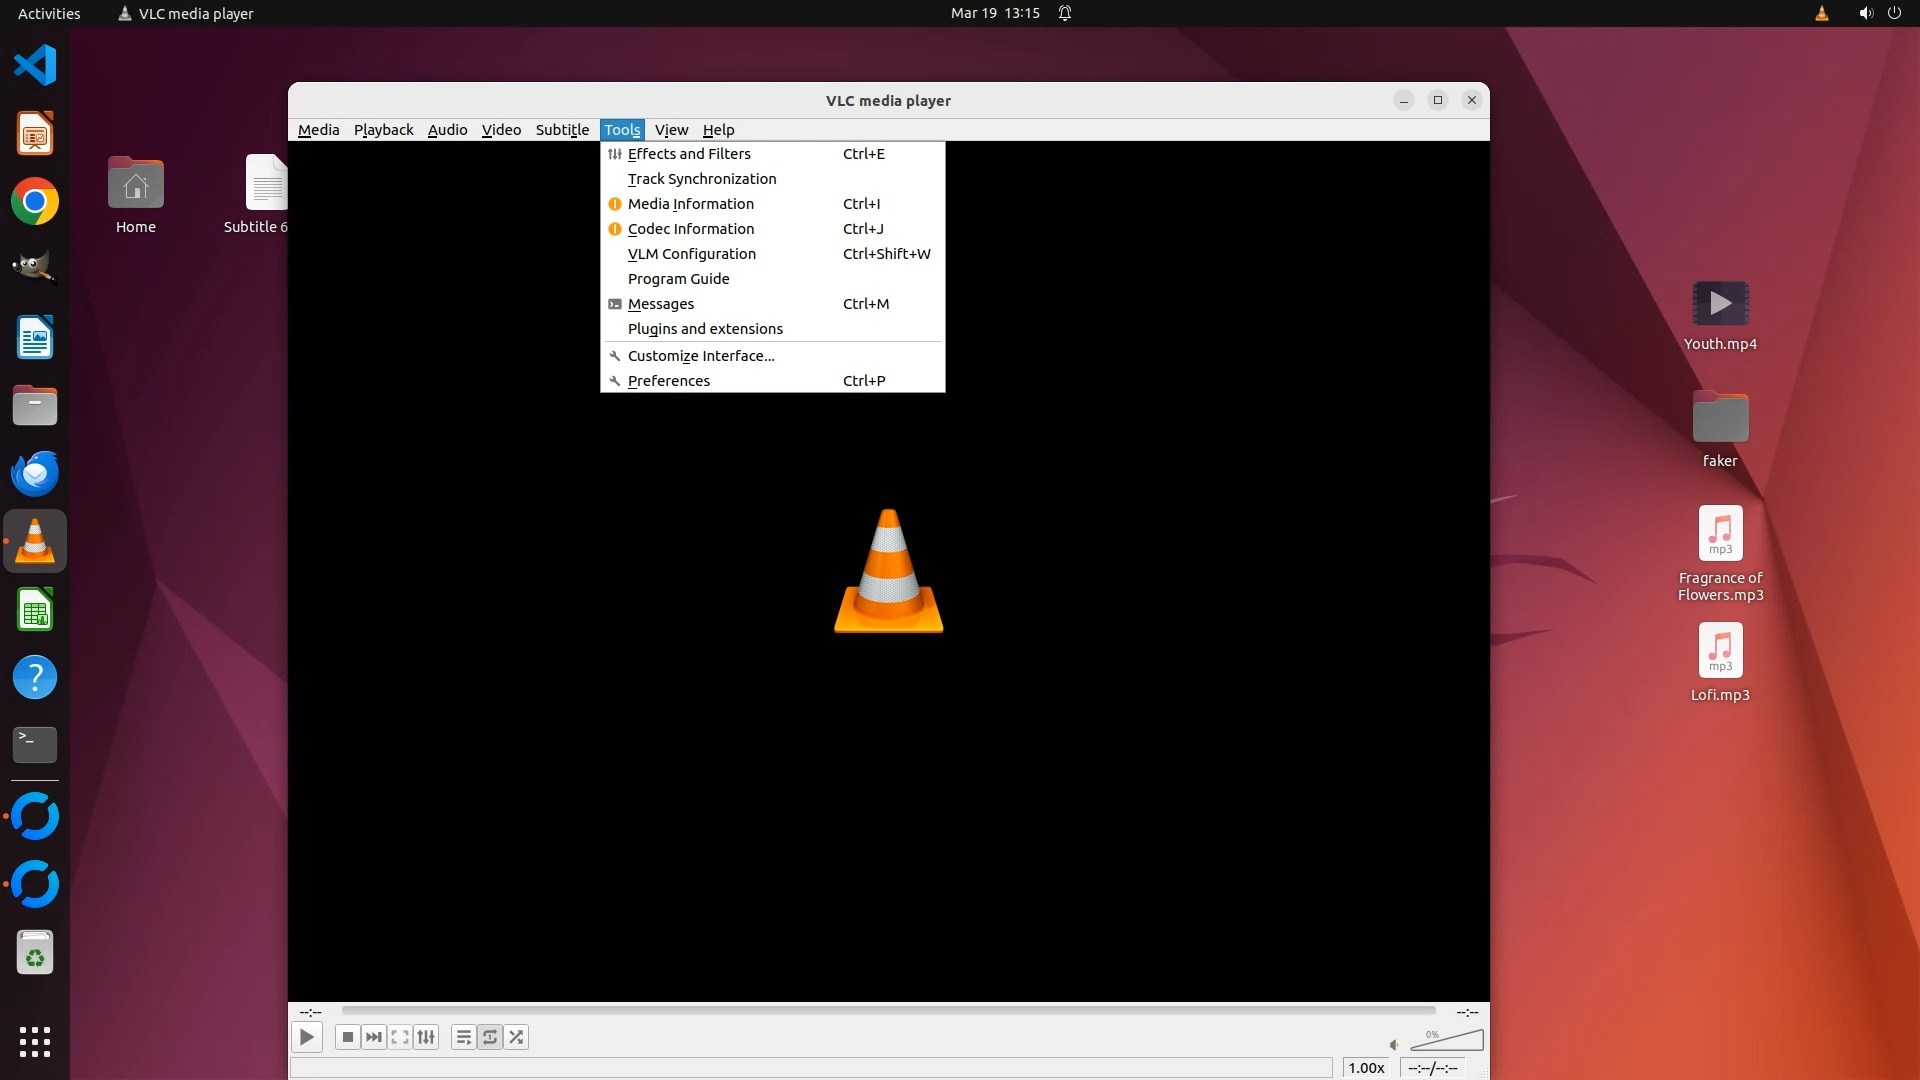The width and height of the screenshot is (1920, 1080).
Task: Toggle loop repeat mode
Action: click(x=490, y=1037)
